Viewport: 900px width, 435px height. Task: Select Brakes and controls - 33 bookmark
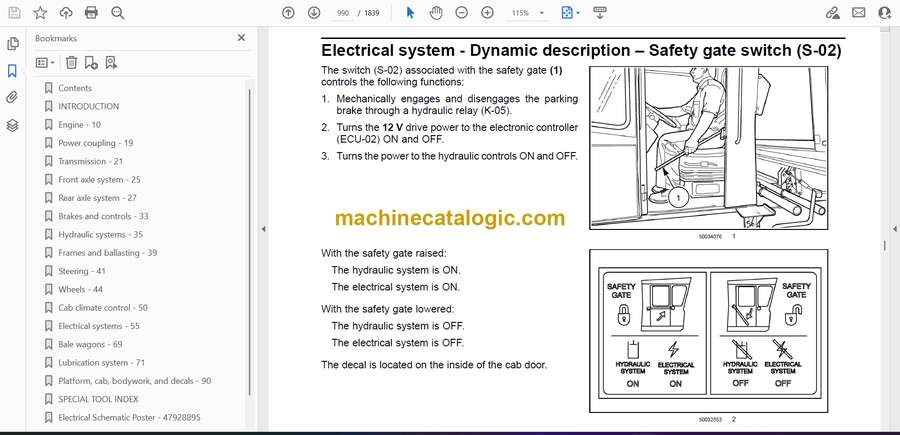coord(103,216)
